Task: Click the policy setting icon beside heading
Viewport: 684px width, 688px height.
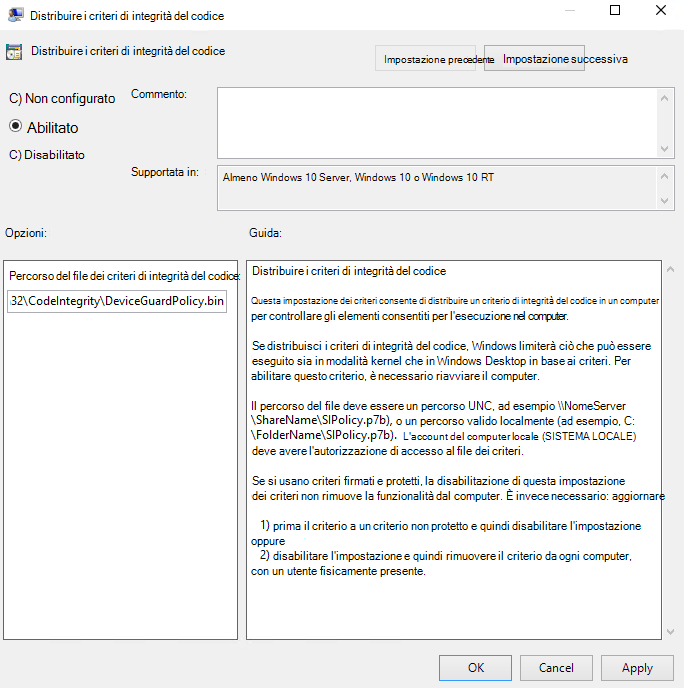Action: 14,52
